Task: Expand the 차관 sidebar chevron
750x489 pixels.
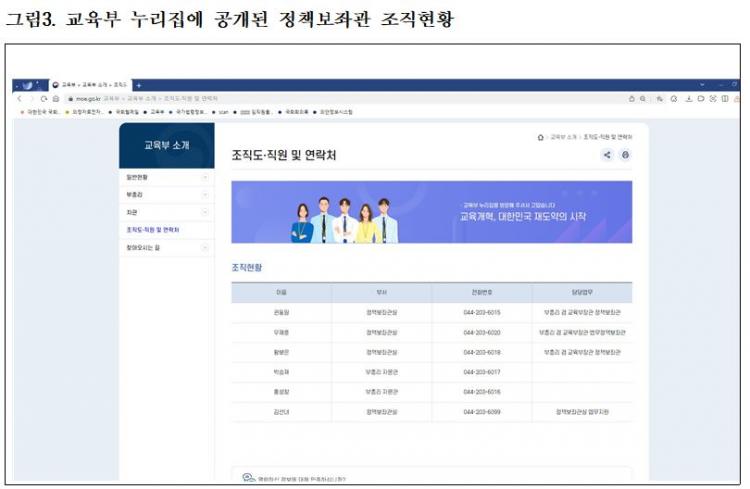Action: [205, 212]
